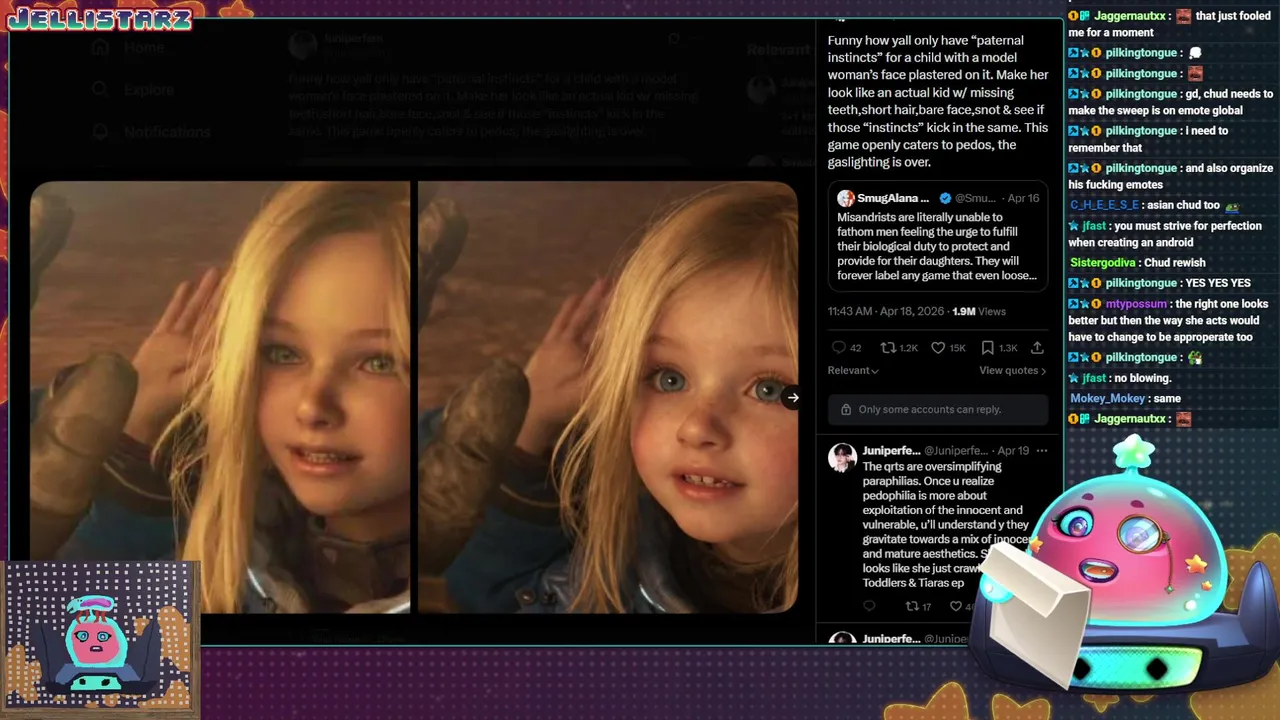Open pilkingtongue's name beside 'YES YES YES'
The width and height of the screenshot is (1280, 720).
point(1141,283)
